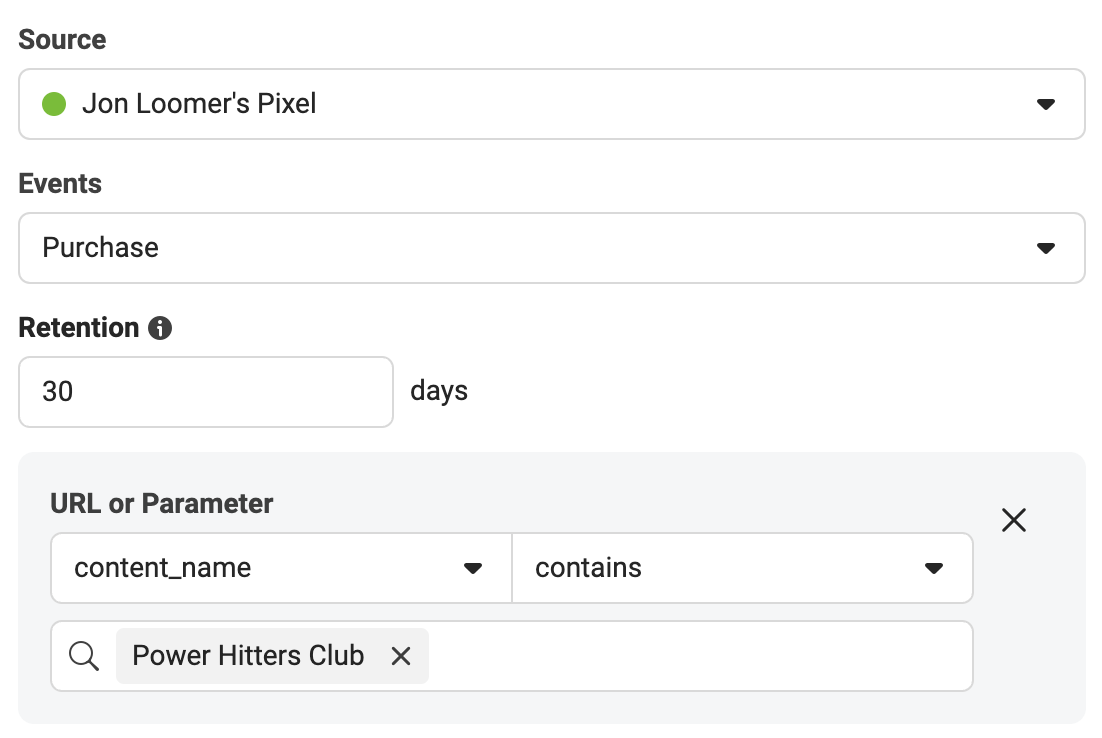Viewport: 1102px width, 738px height.
Task: Click the retention days input field
Action: (x=205, y=391)
